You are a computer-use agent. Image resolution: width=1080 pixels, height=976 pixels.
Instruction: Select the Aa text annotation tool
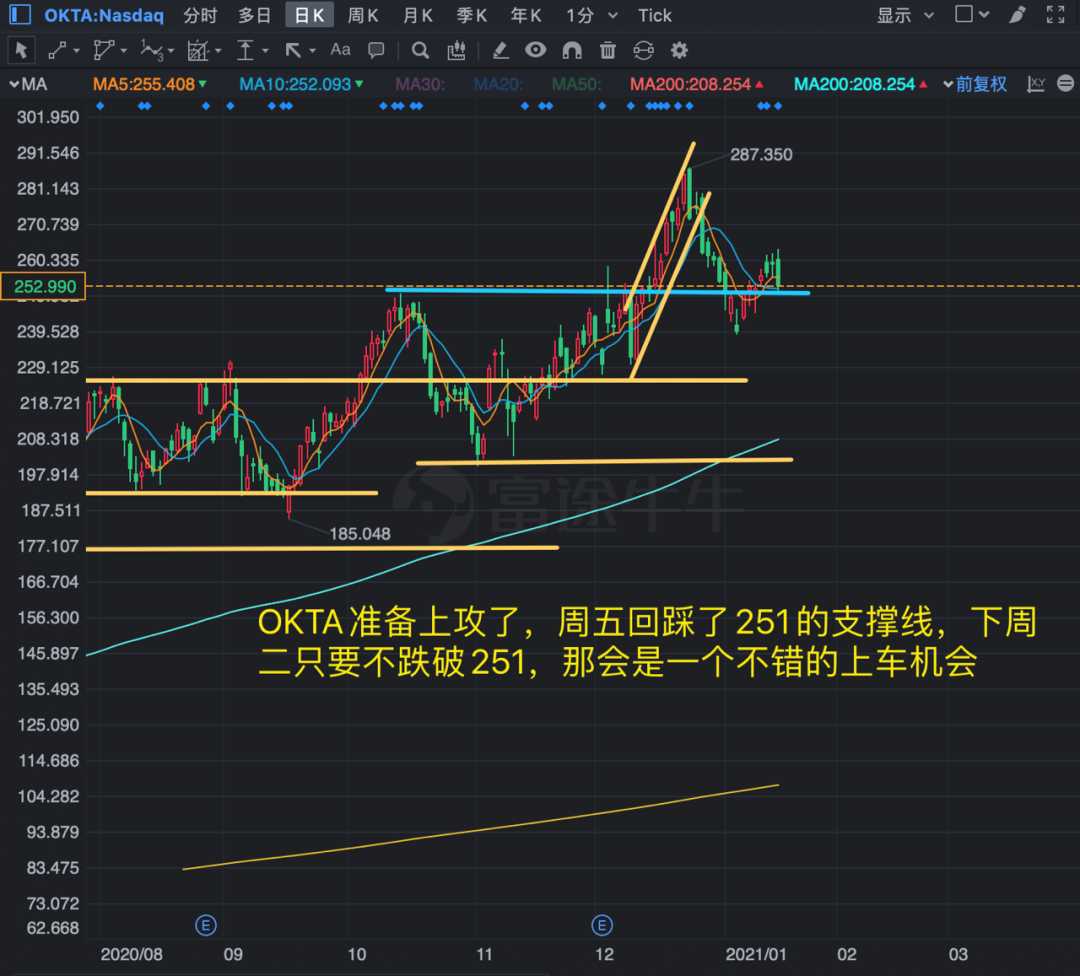[340, 50]
